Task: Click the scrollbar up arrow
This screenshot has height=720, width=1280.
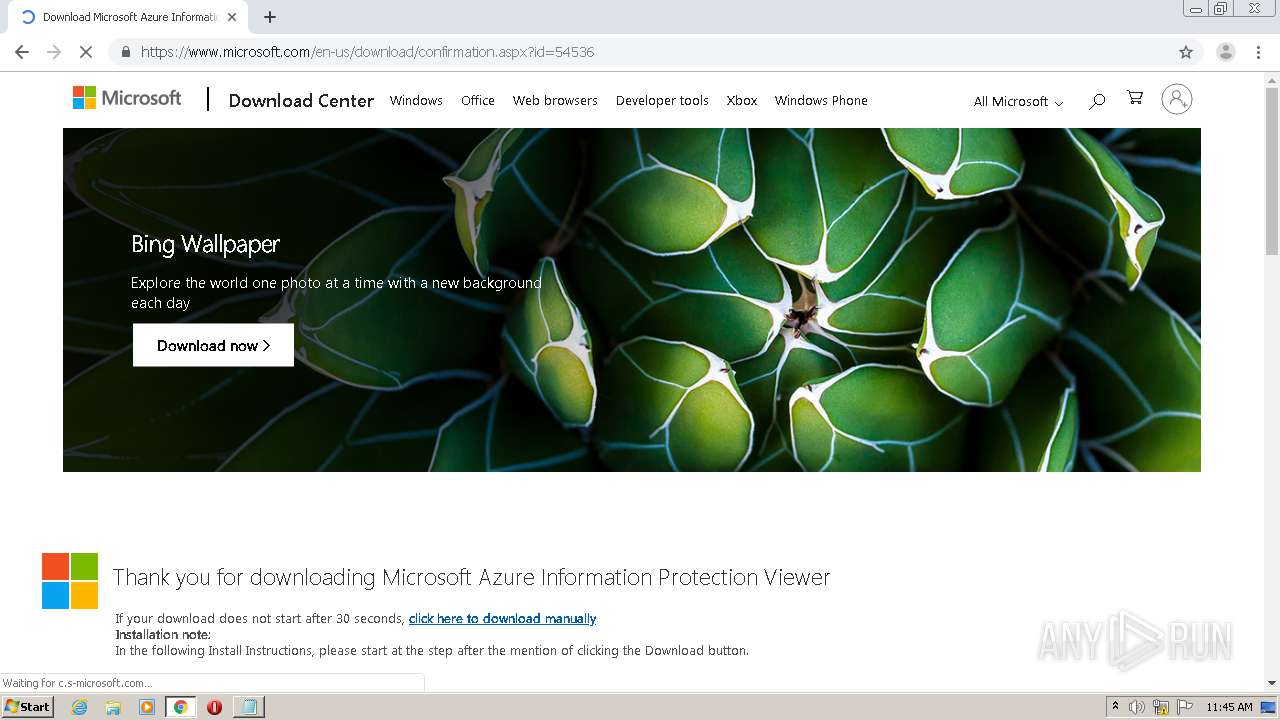Action: [1272, 79]
